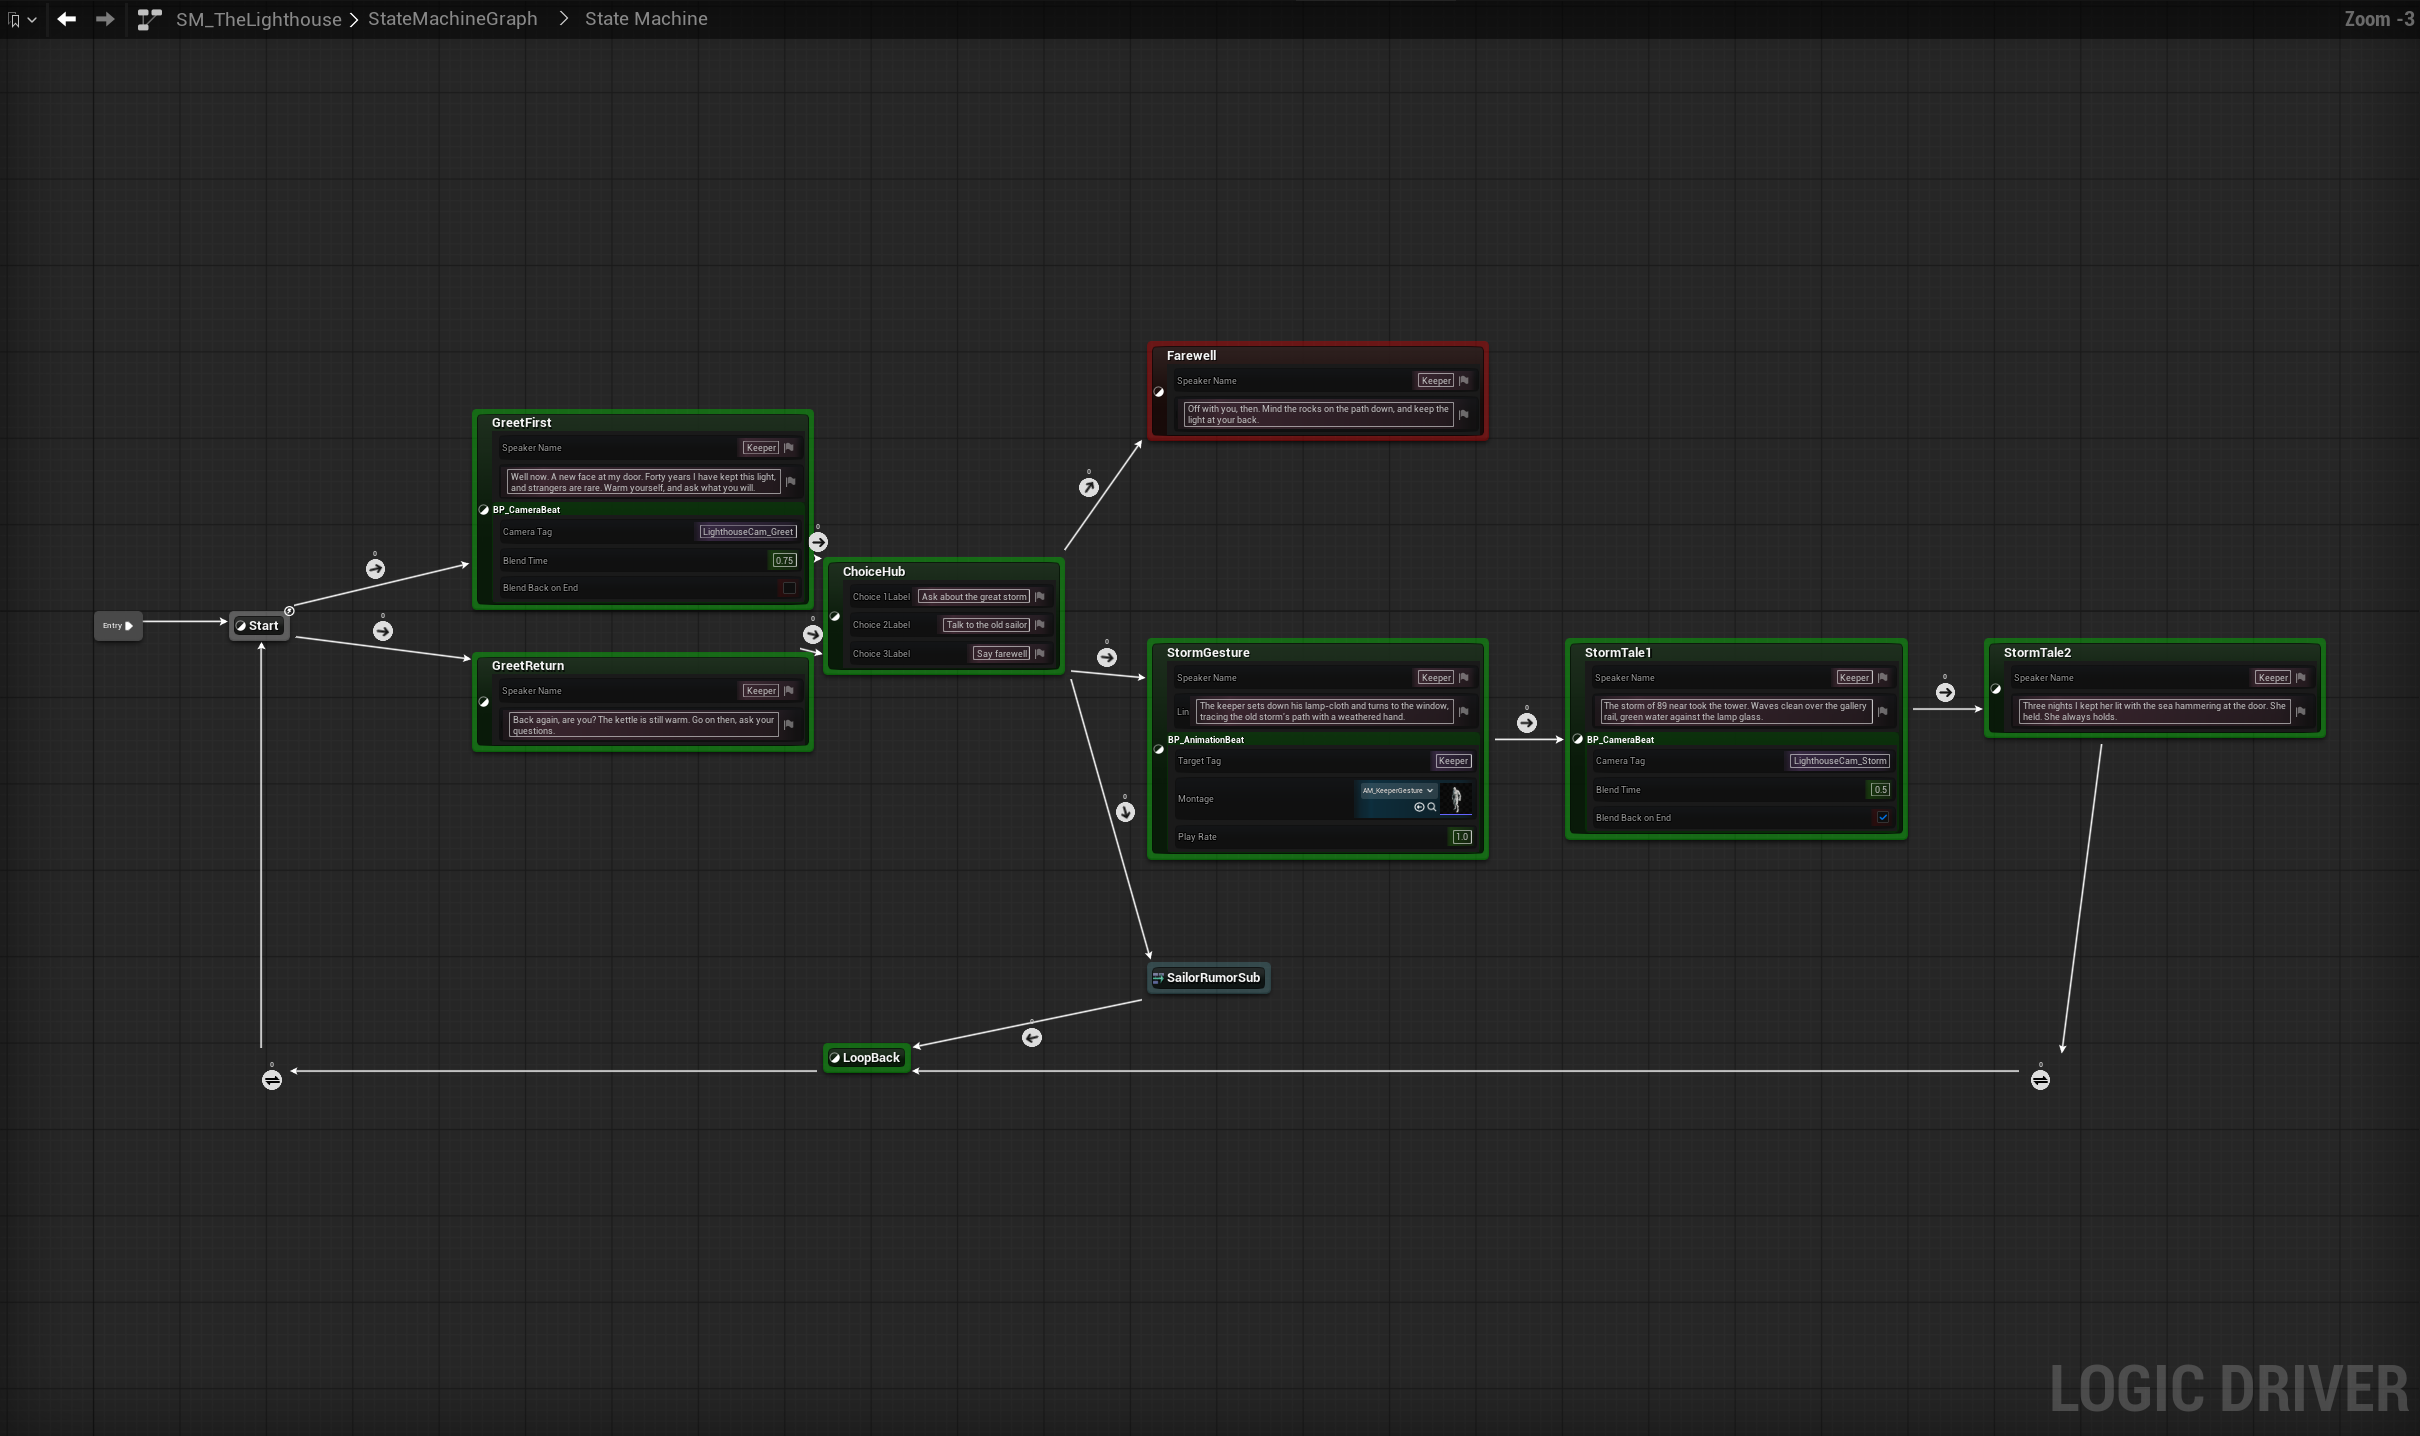
Task: Click the LighthouseCam_Storm camera tag field
Action: point(1840,761)
